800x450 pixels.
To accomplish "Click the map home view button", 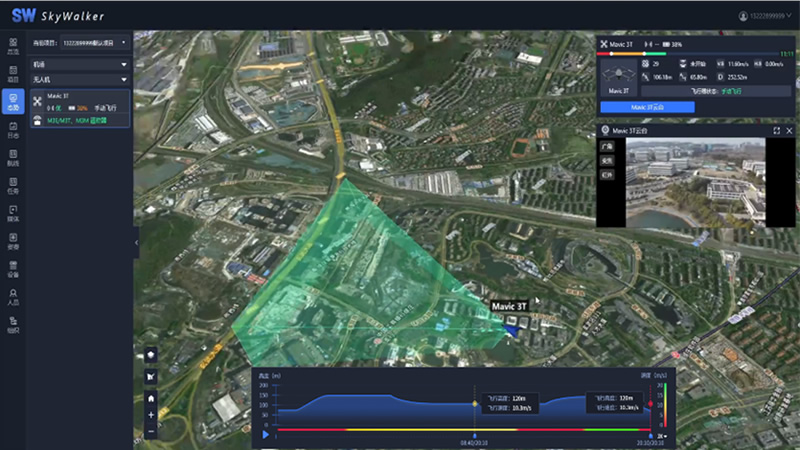I will [151, 397].
